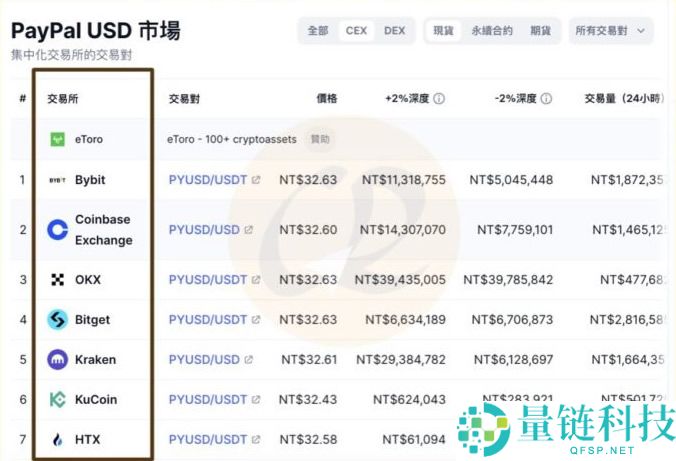Click the 贊助 sponsored badge
This screenshot has height=461, width=676.
[x=320, y=139]
